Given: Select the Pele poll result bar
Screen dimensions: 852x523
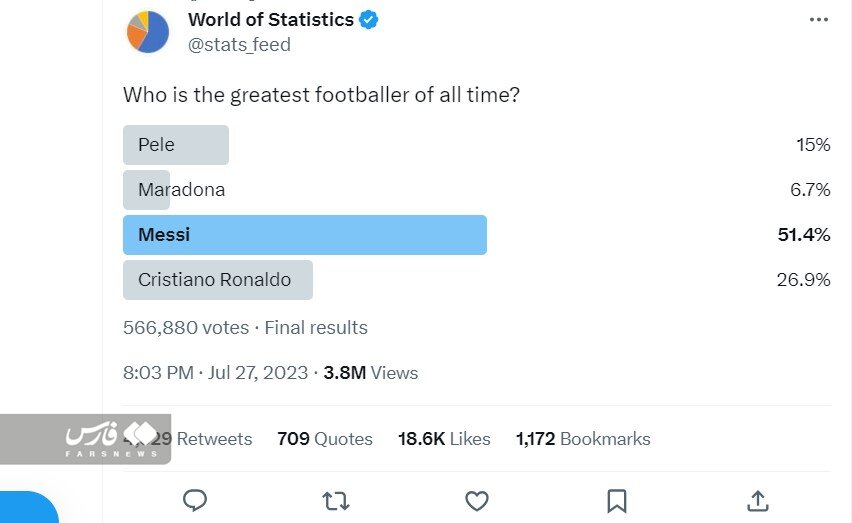Looking at the screenshot, I should click(x=176, y=145).
